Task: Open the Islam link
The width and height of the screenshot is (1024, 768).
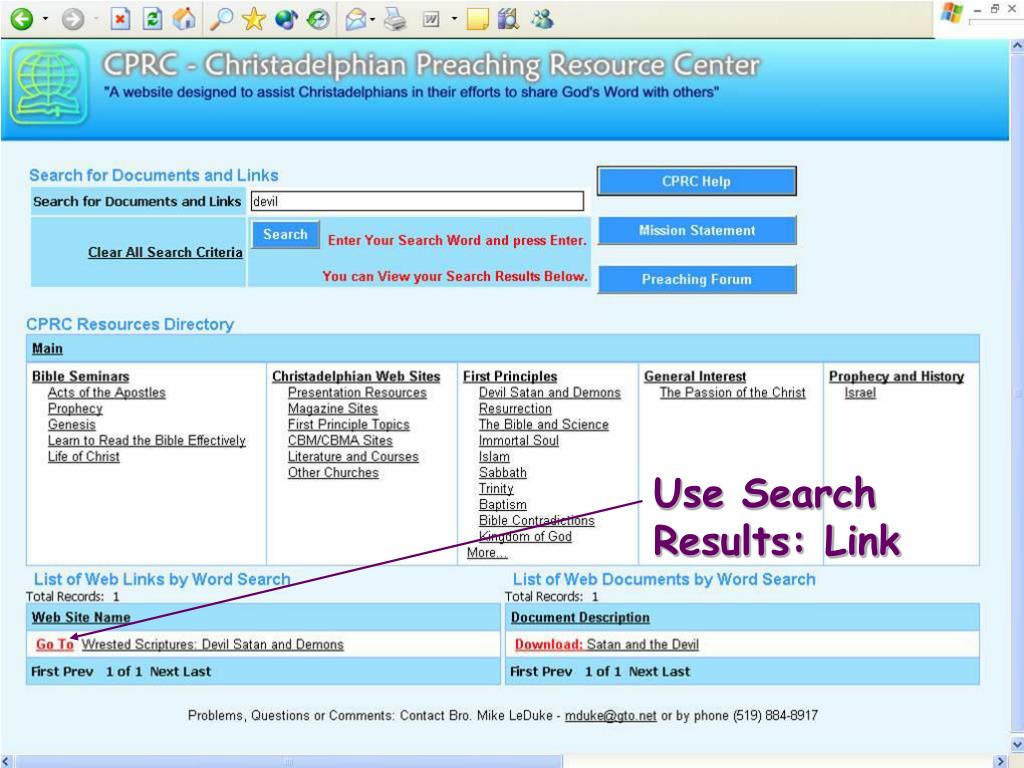Action: (x=494, y=456)
